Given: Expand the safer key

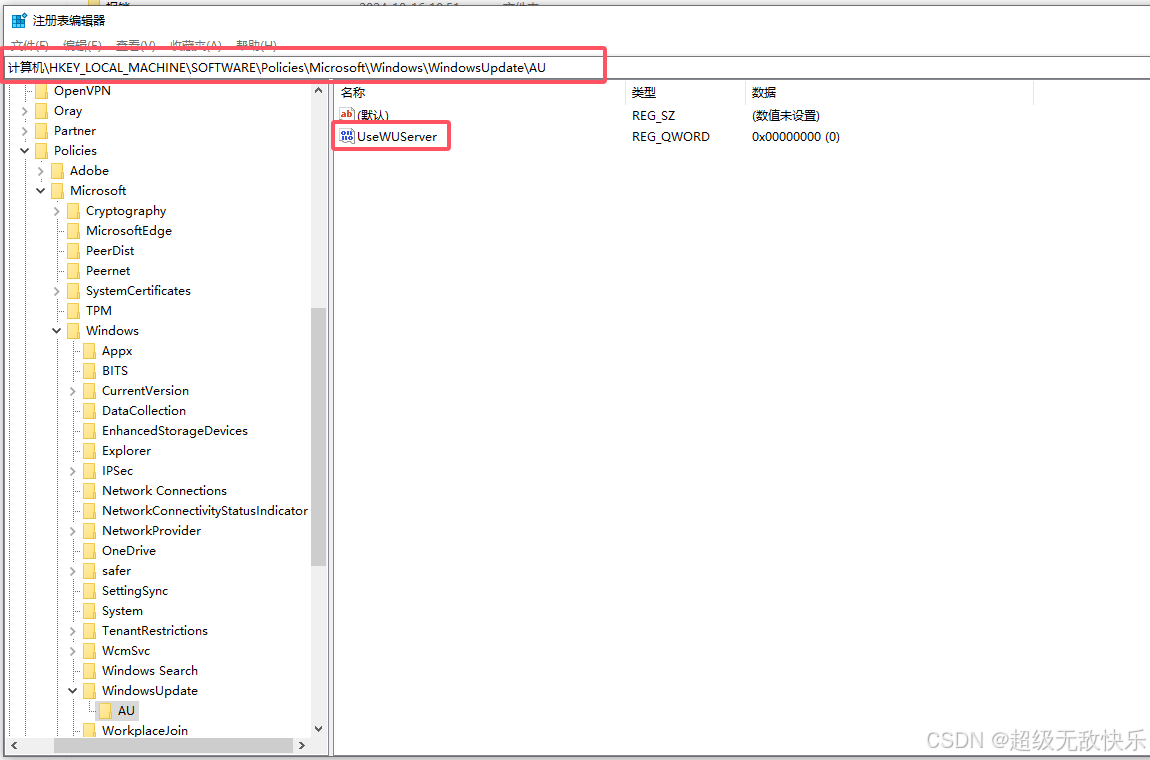Looking at the screenshot, I should [x=73, y=571].
